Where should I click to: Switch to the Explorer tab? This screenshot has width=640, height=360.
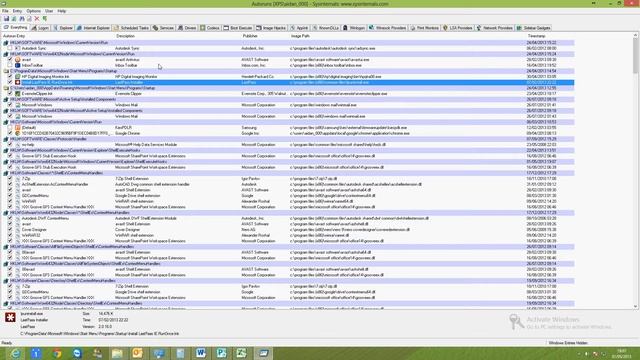point(63,28)
